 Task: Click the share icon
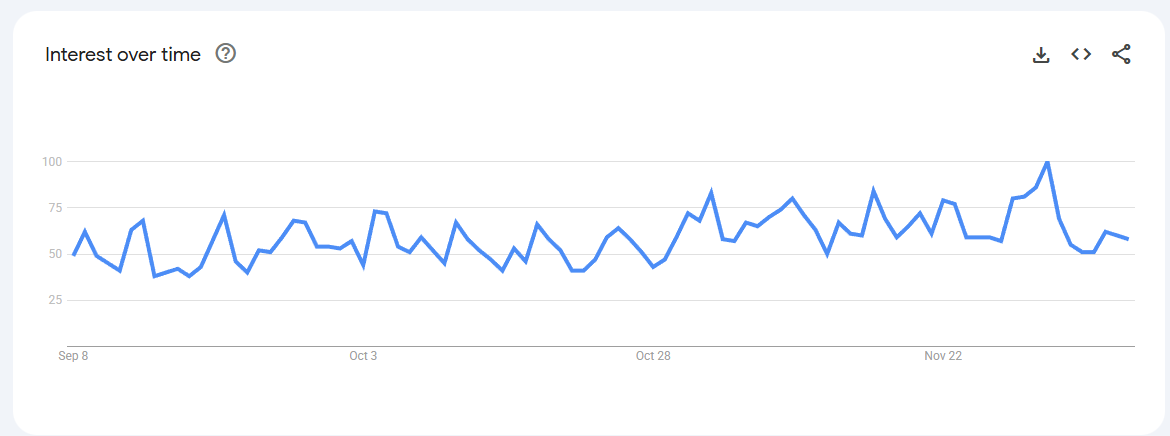click(x=1121, y=55)
